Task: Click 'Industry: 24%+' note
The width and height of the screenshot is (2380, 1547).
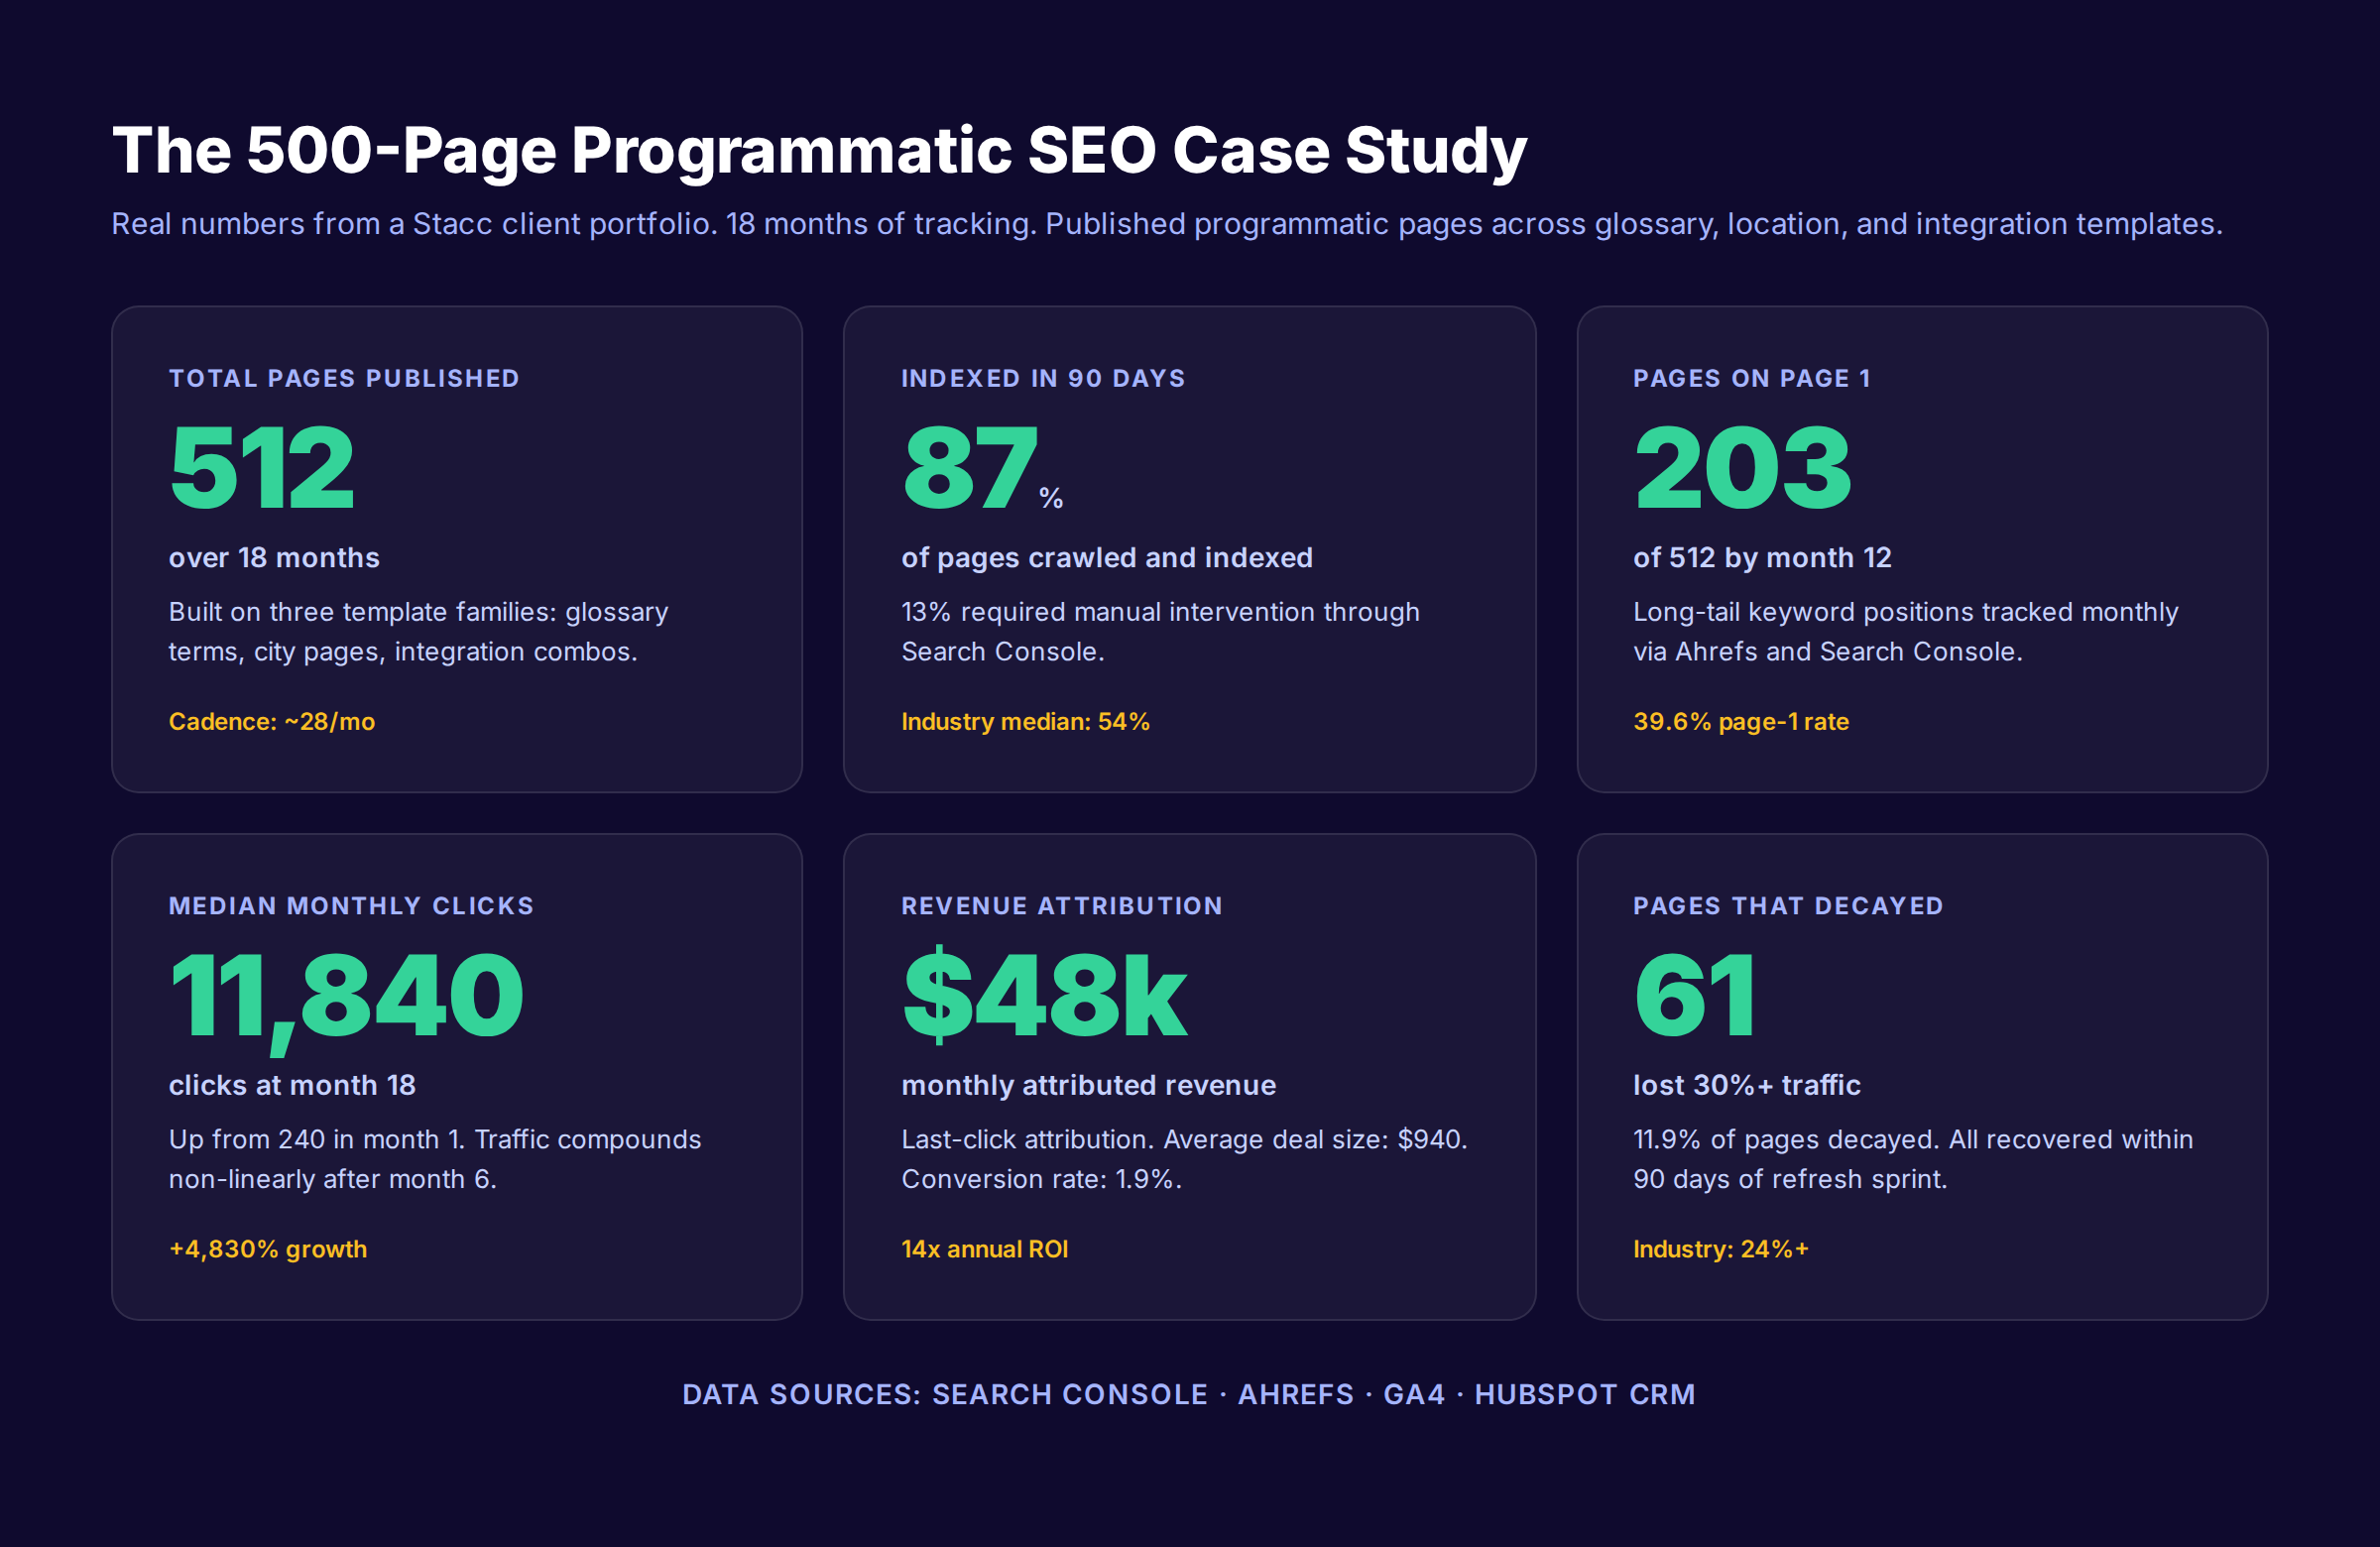Action: [1721, 1250]
